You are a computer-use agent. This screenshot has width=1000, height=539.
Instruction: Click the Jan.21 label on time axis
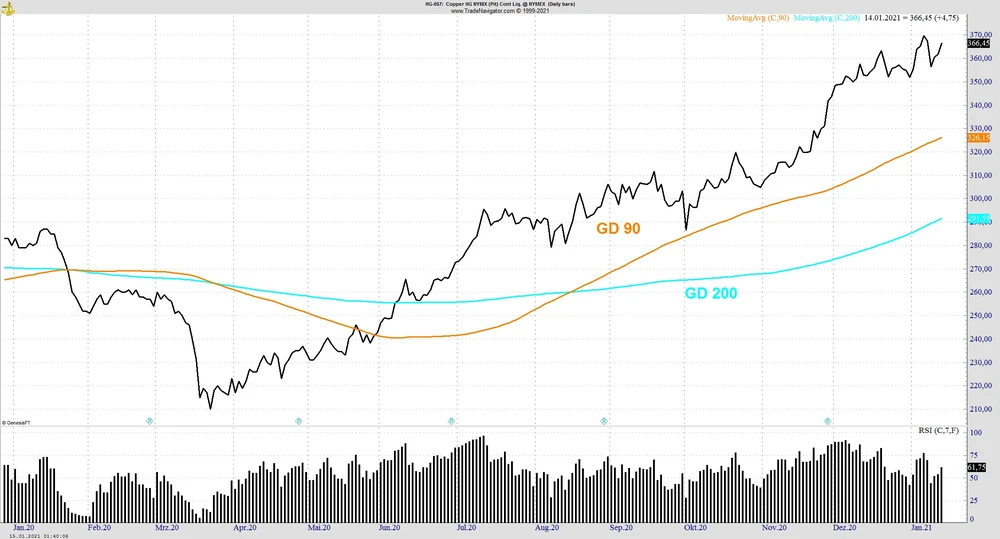(920, 526)
